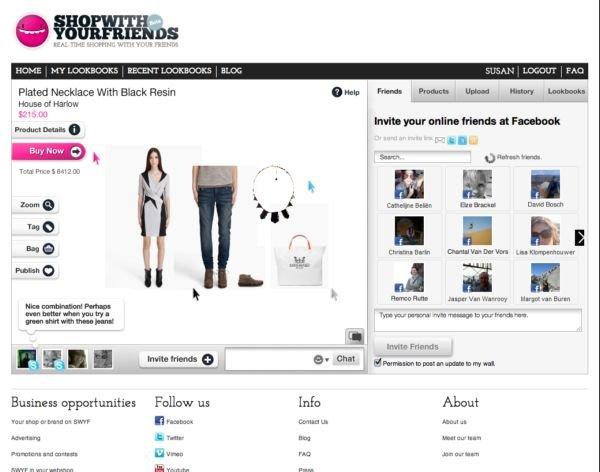
Task: Click the single brown shoe image
Action: click(251, 280)
